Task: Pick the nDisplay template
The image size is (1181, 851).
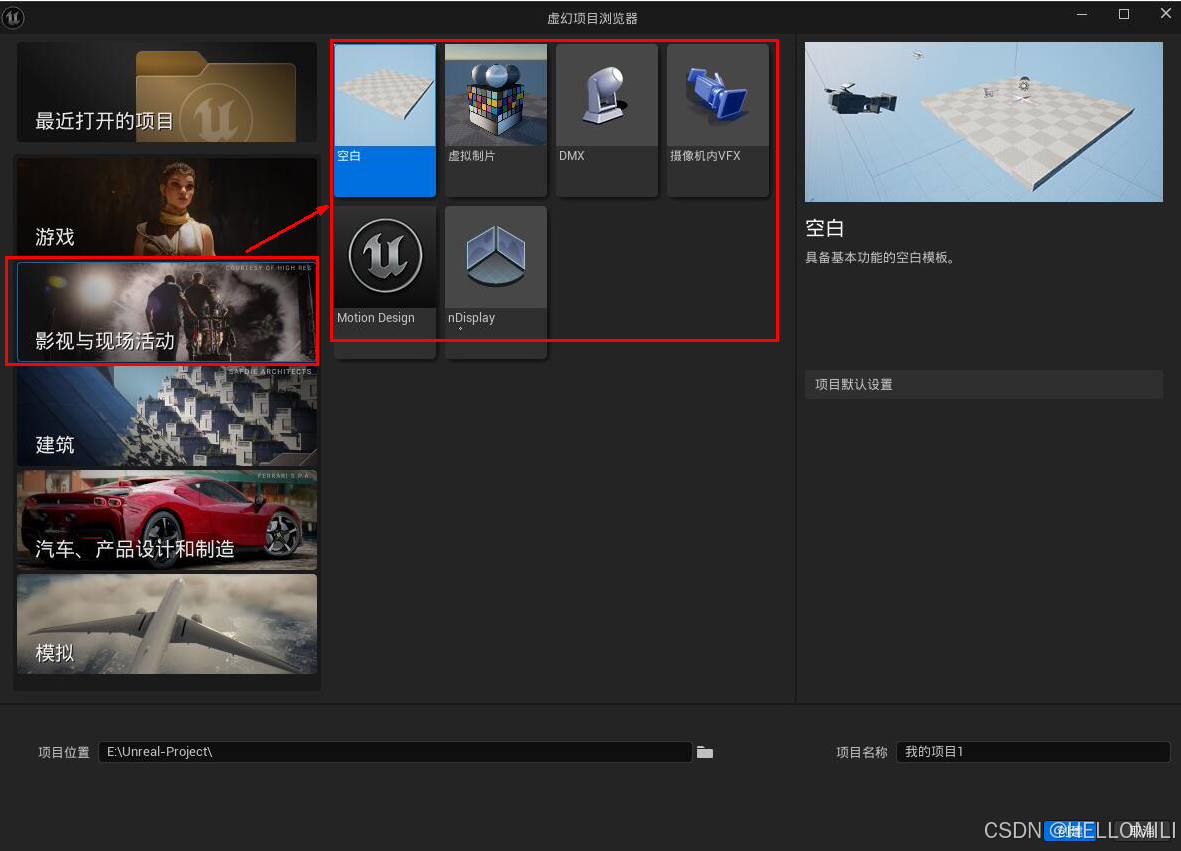Action: click(496, 282)
